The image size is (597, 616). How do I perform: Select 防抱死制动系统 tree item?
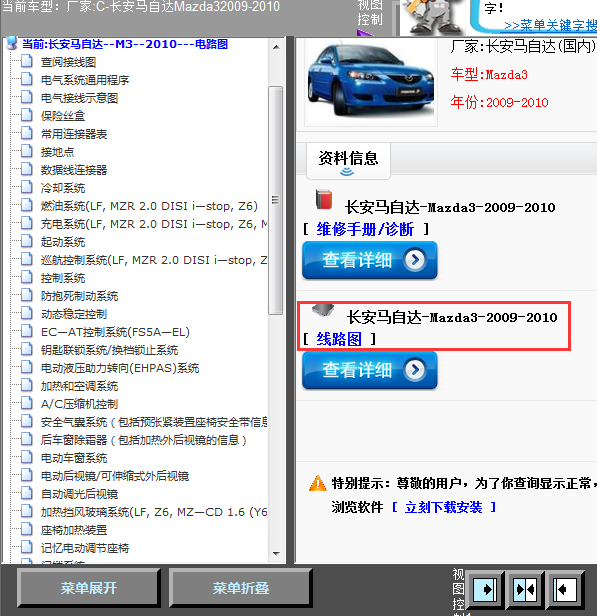click(79, 296)
